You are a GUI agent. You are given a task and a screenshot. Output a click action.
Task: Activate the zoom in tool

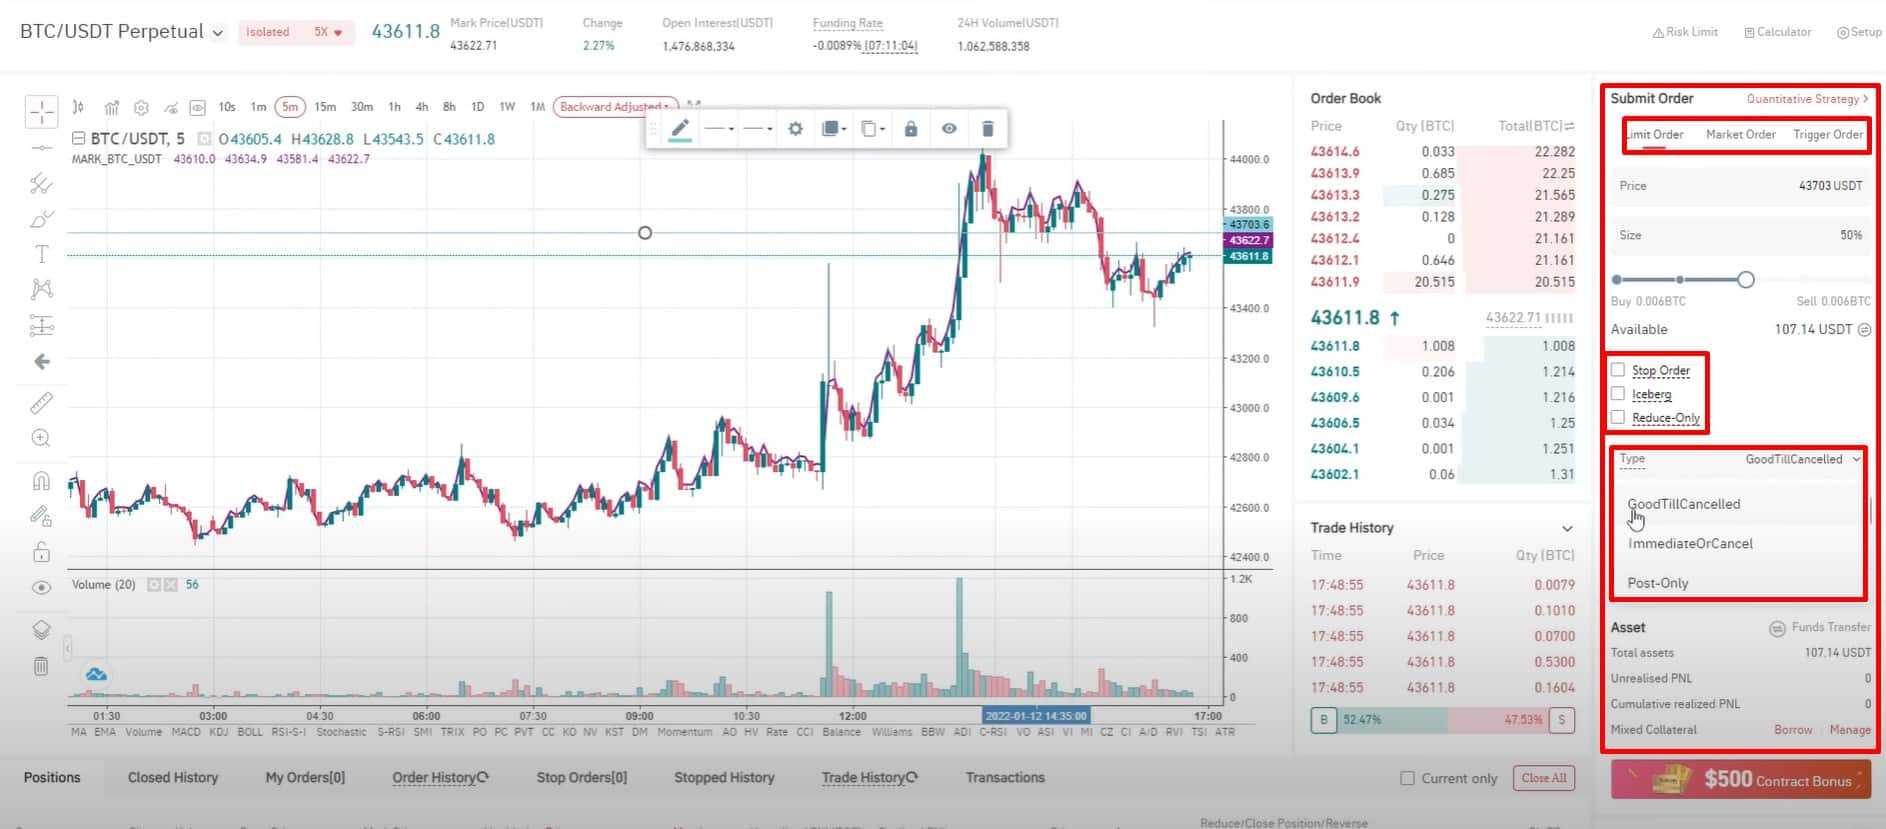click(x=42, y=438)
